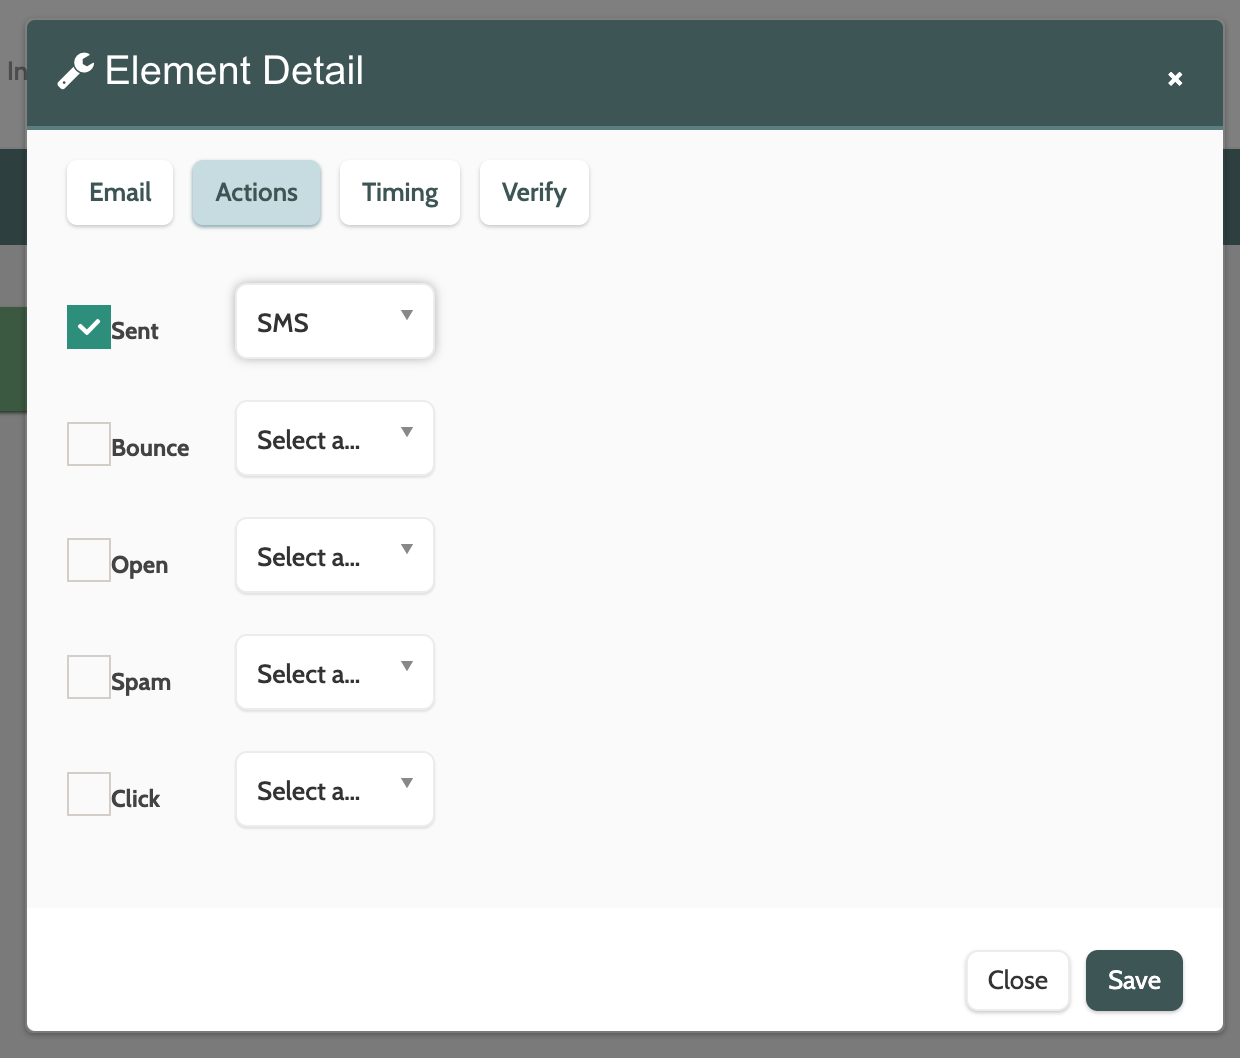Tick the Open checkbox

89,561
